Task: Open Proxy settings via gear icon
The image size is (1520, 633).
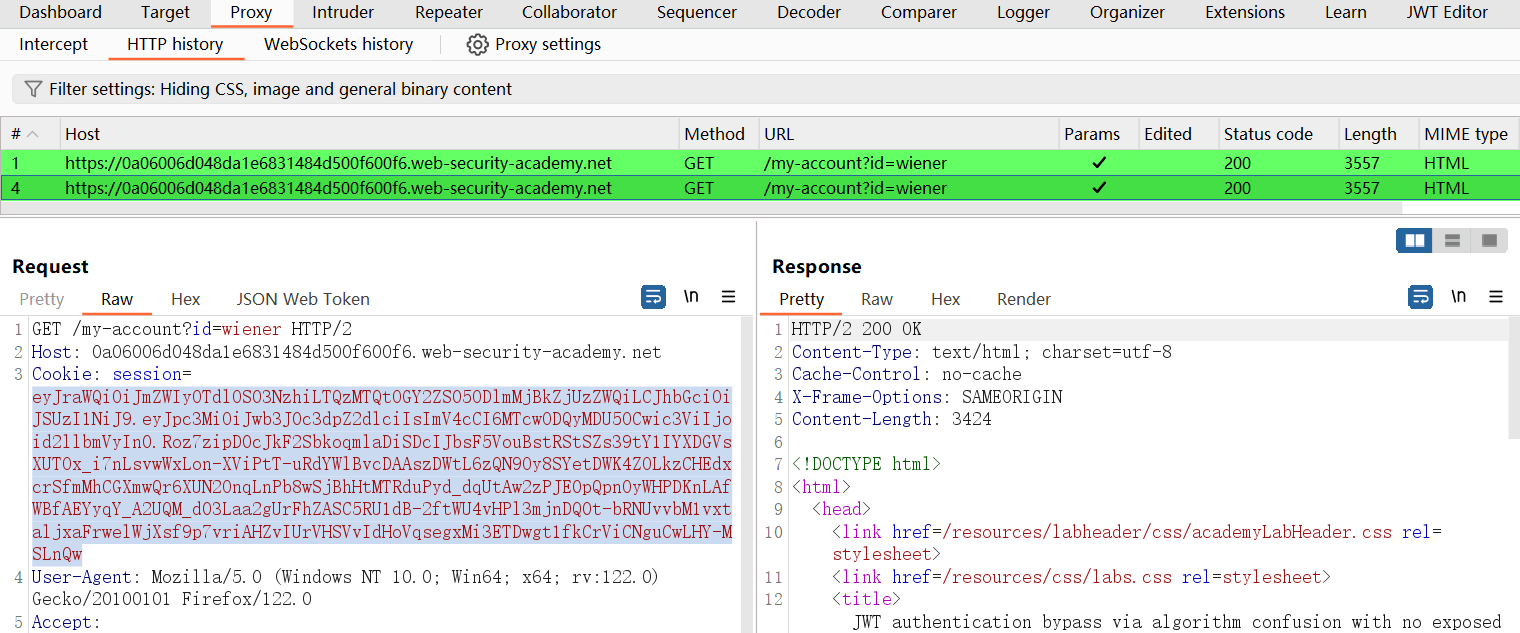Action: click(x=478, y=45)
